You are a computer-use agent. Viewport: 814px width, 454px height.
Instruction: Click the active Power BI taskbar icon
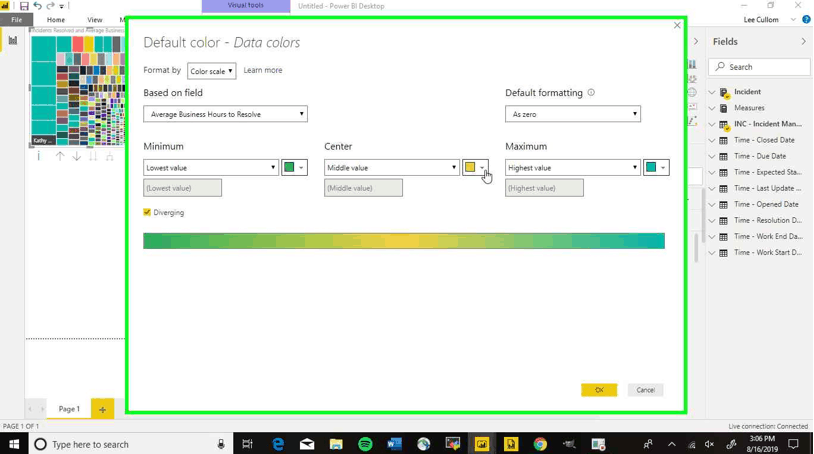tap(481, 444)
